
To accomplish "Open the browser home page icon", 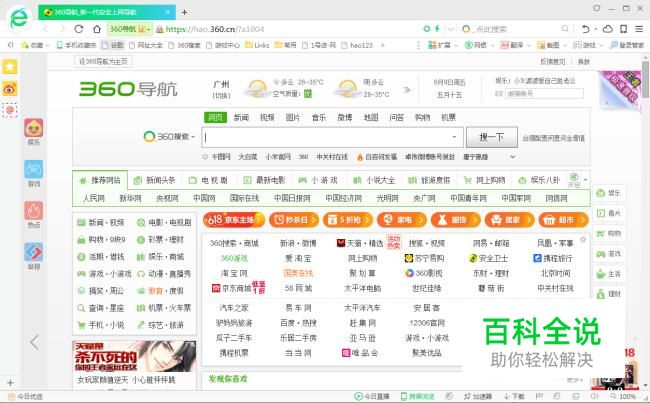I will pos(97,29).
